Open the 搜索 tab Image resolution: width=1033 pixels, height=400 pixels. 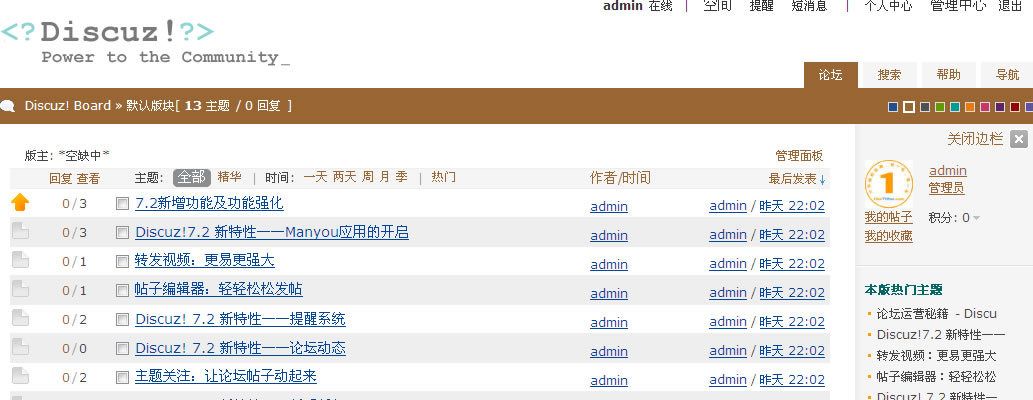[x=889, y=75]
